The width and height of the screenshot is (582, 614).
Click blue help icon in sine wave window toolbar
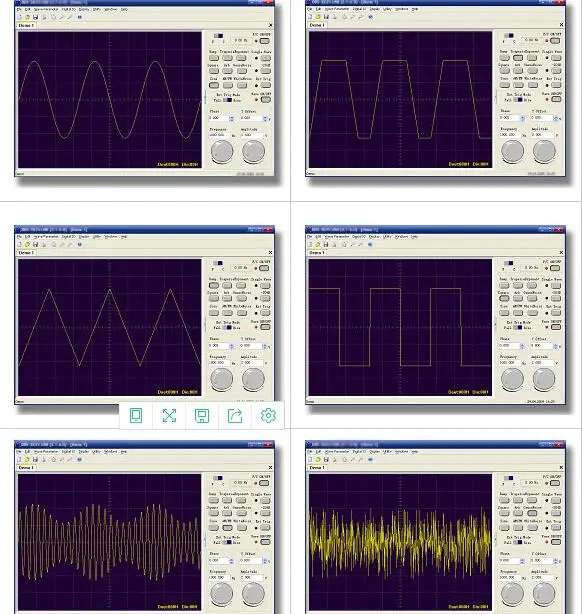click(x=80, y=17)
